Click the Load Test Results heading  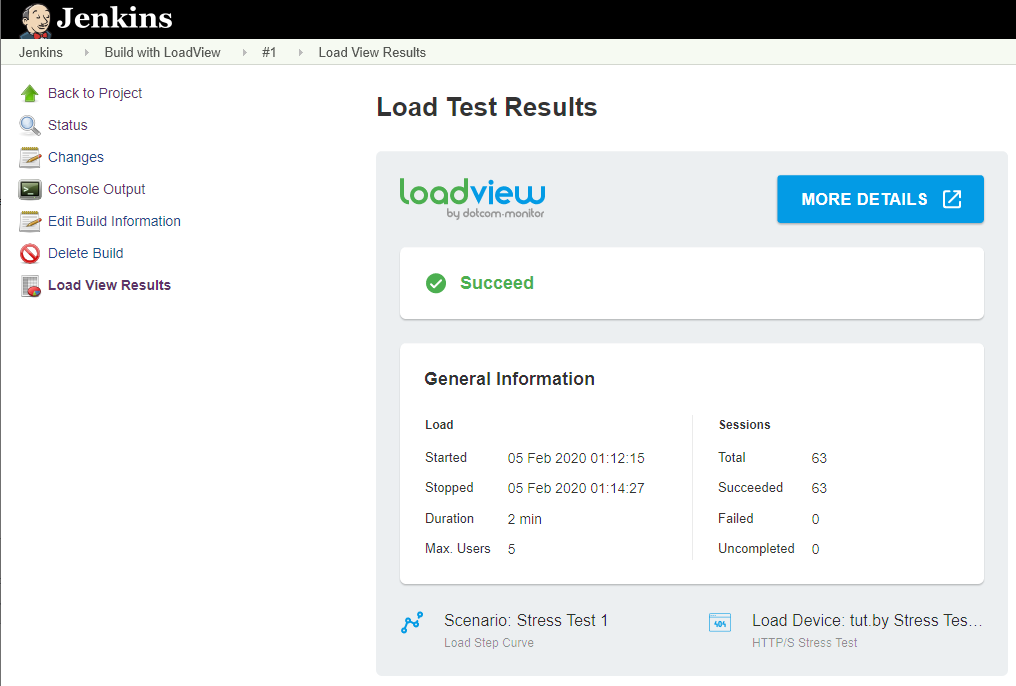487,107
